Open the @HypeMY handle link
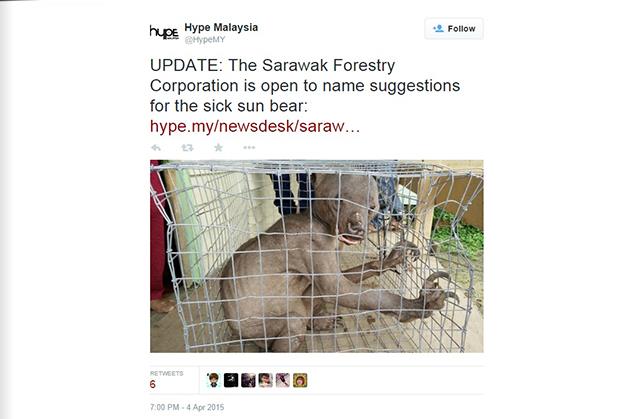Viewport: 620px width, 419px height. click(205, 40)
